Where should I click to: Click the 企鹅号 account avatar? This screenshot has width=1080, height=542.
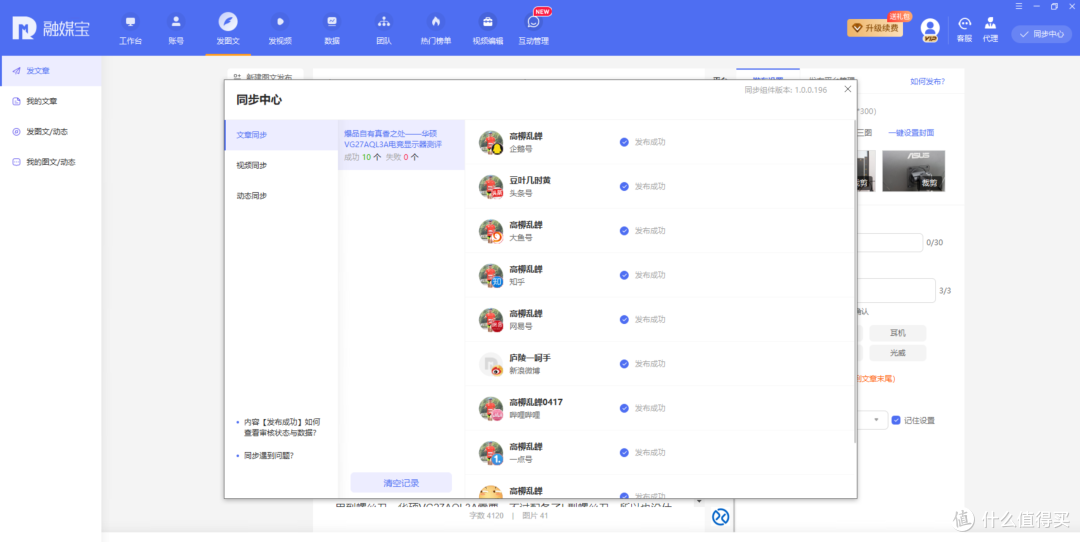(491, 143)
